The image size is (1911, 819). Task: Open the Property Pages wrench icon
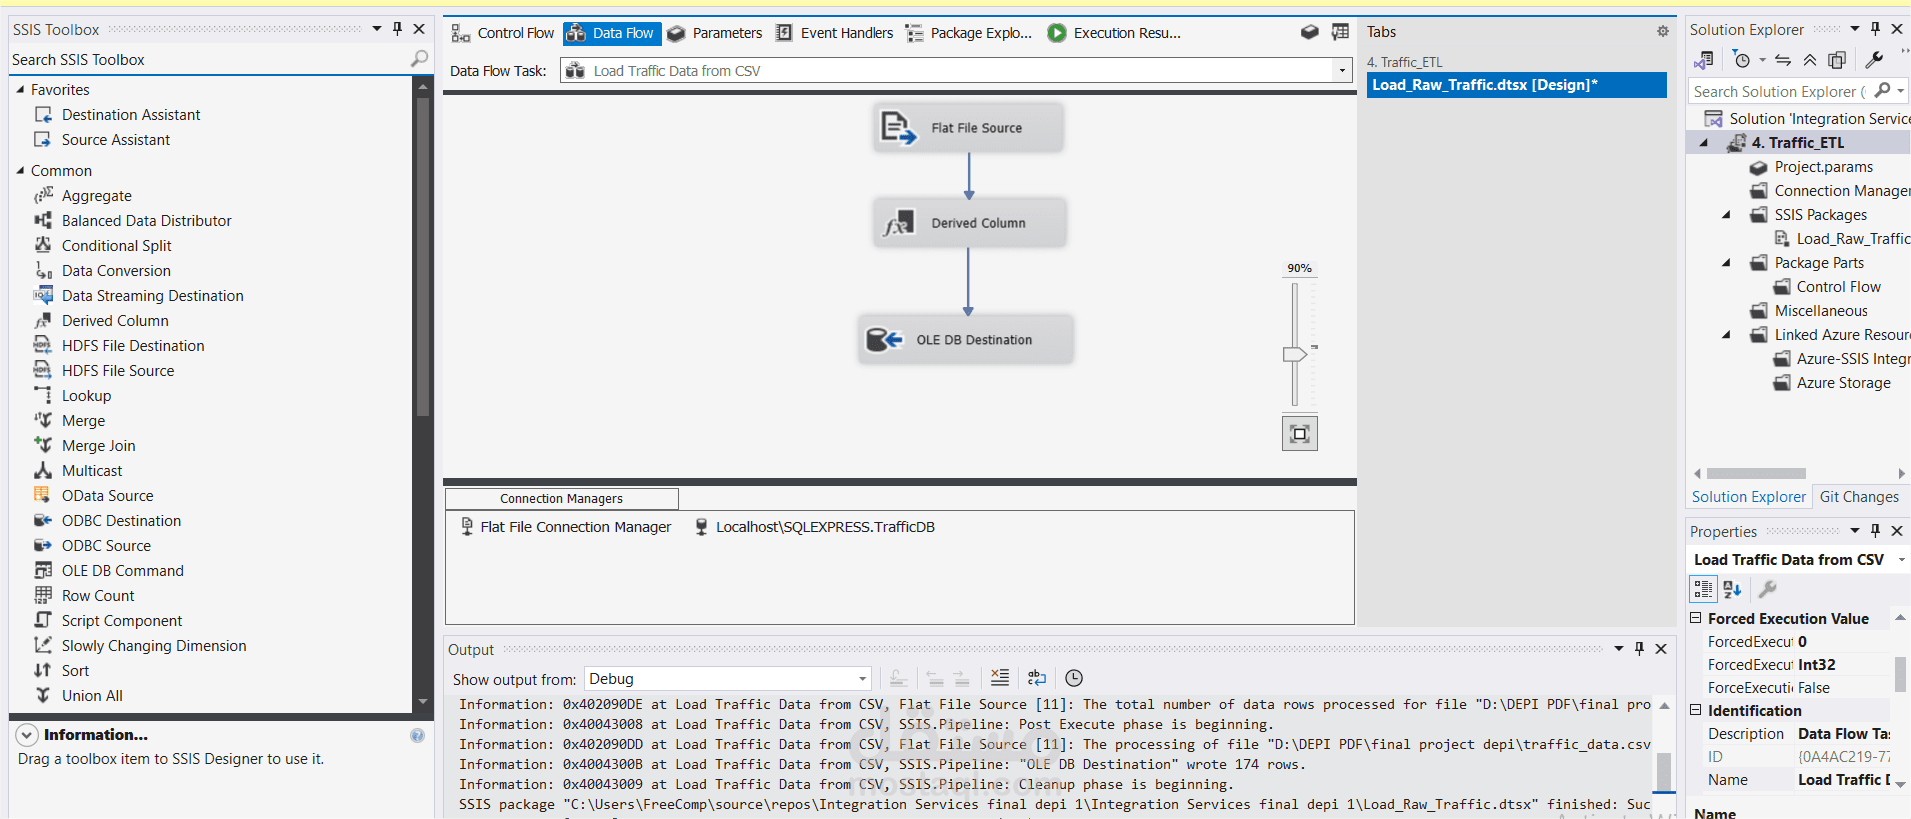1768,589
